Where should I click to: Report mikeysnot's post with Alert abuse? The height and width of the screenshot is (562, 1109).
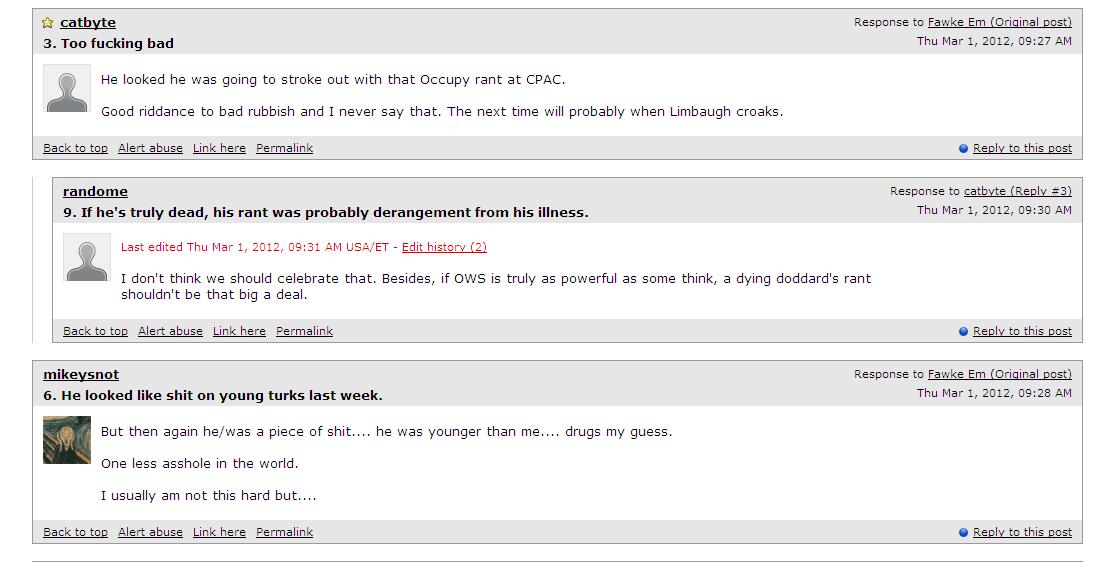click(150, 532)
